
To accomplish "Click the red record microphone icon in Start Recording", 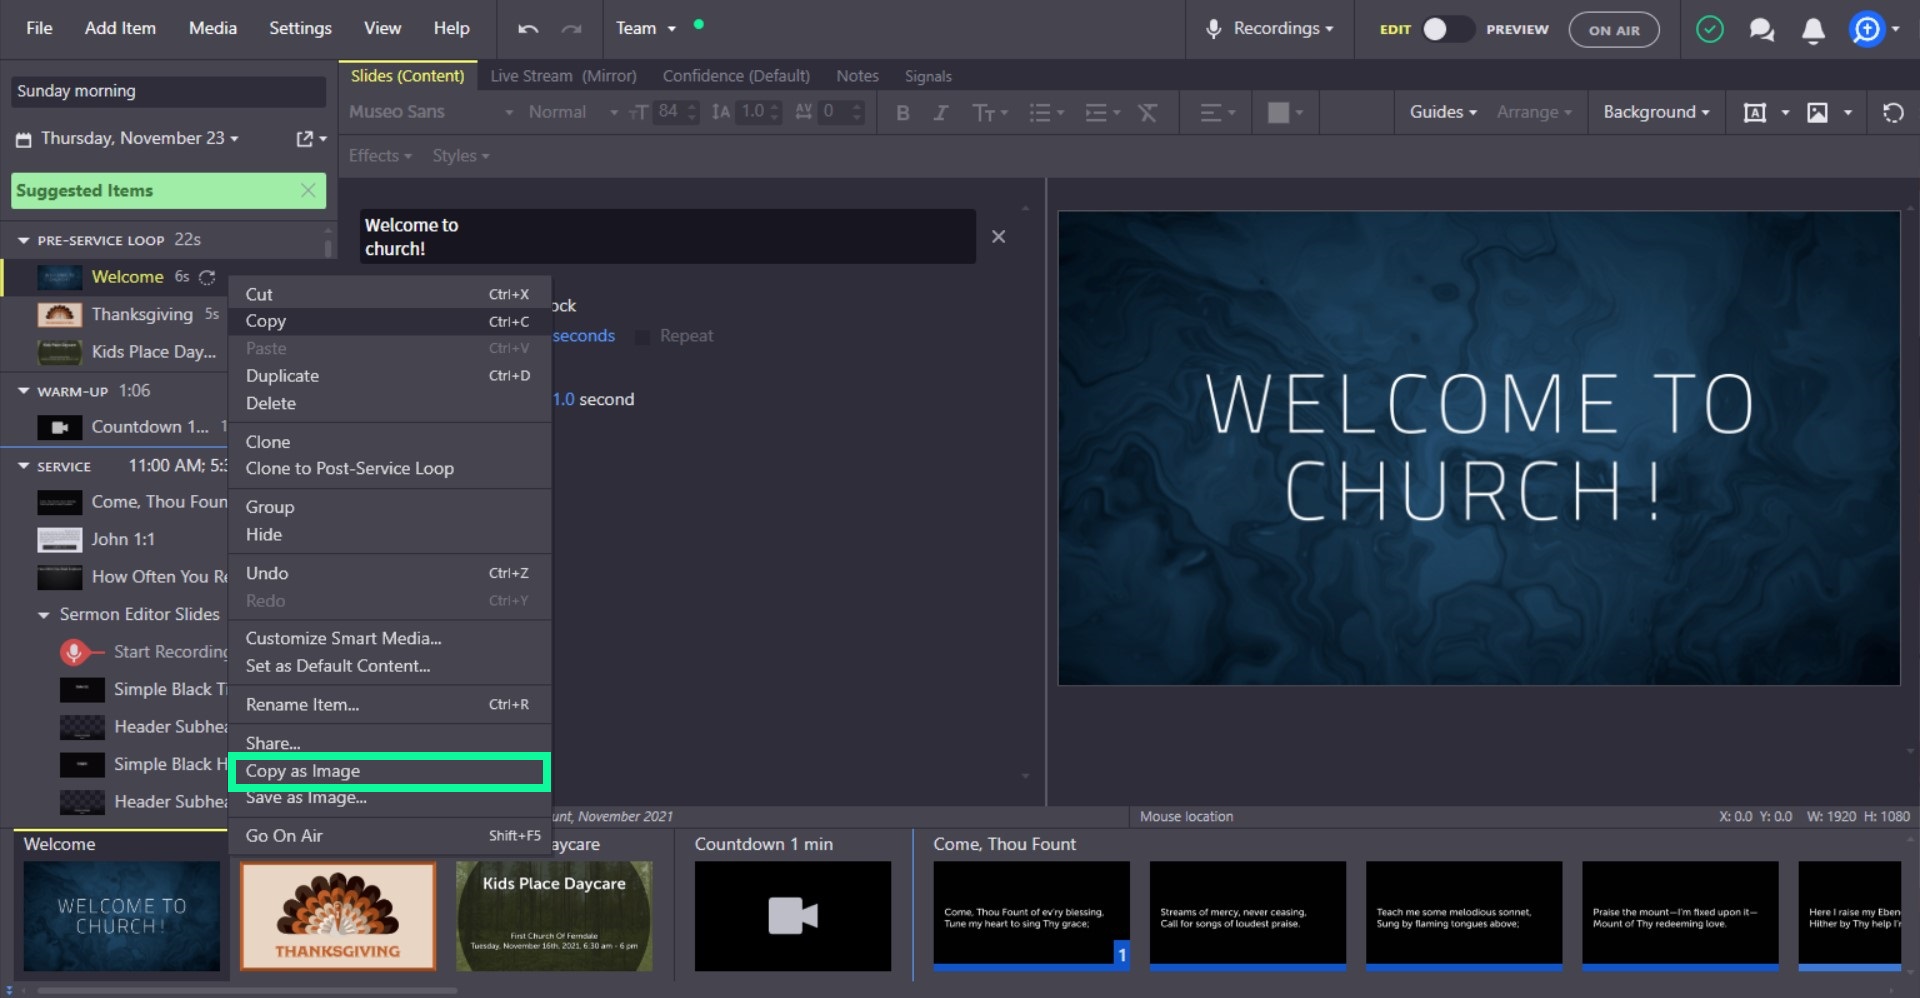I will (x=73, y=652).
